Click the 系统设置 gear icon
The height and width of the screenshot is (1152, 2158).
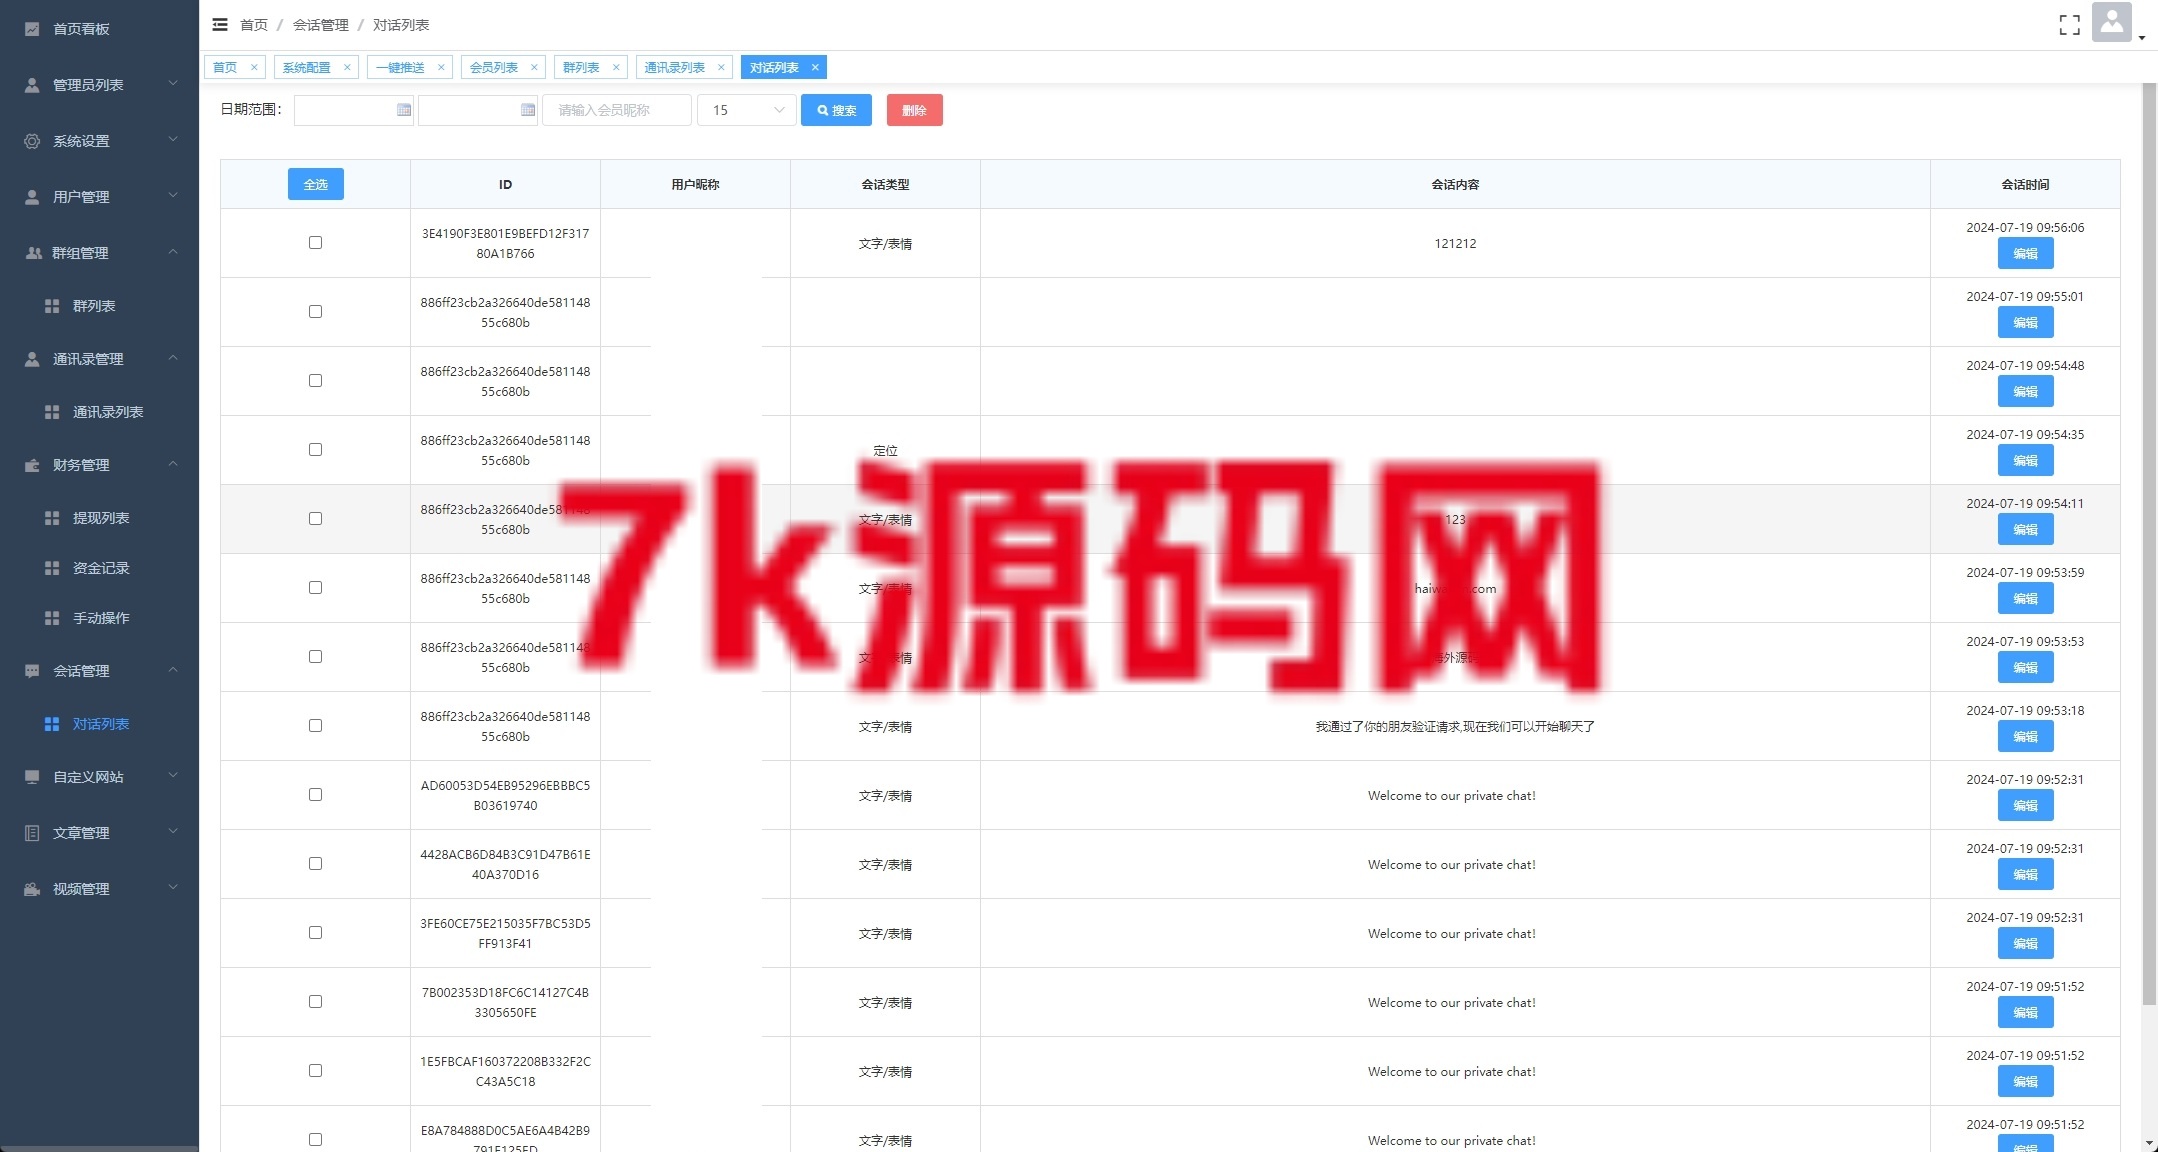click(x=32, y=141)
